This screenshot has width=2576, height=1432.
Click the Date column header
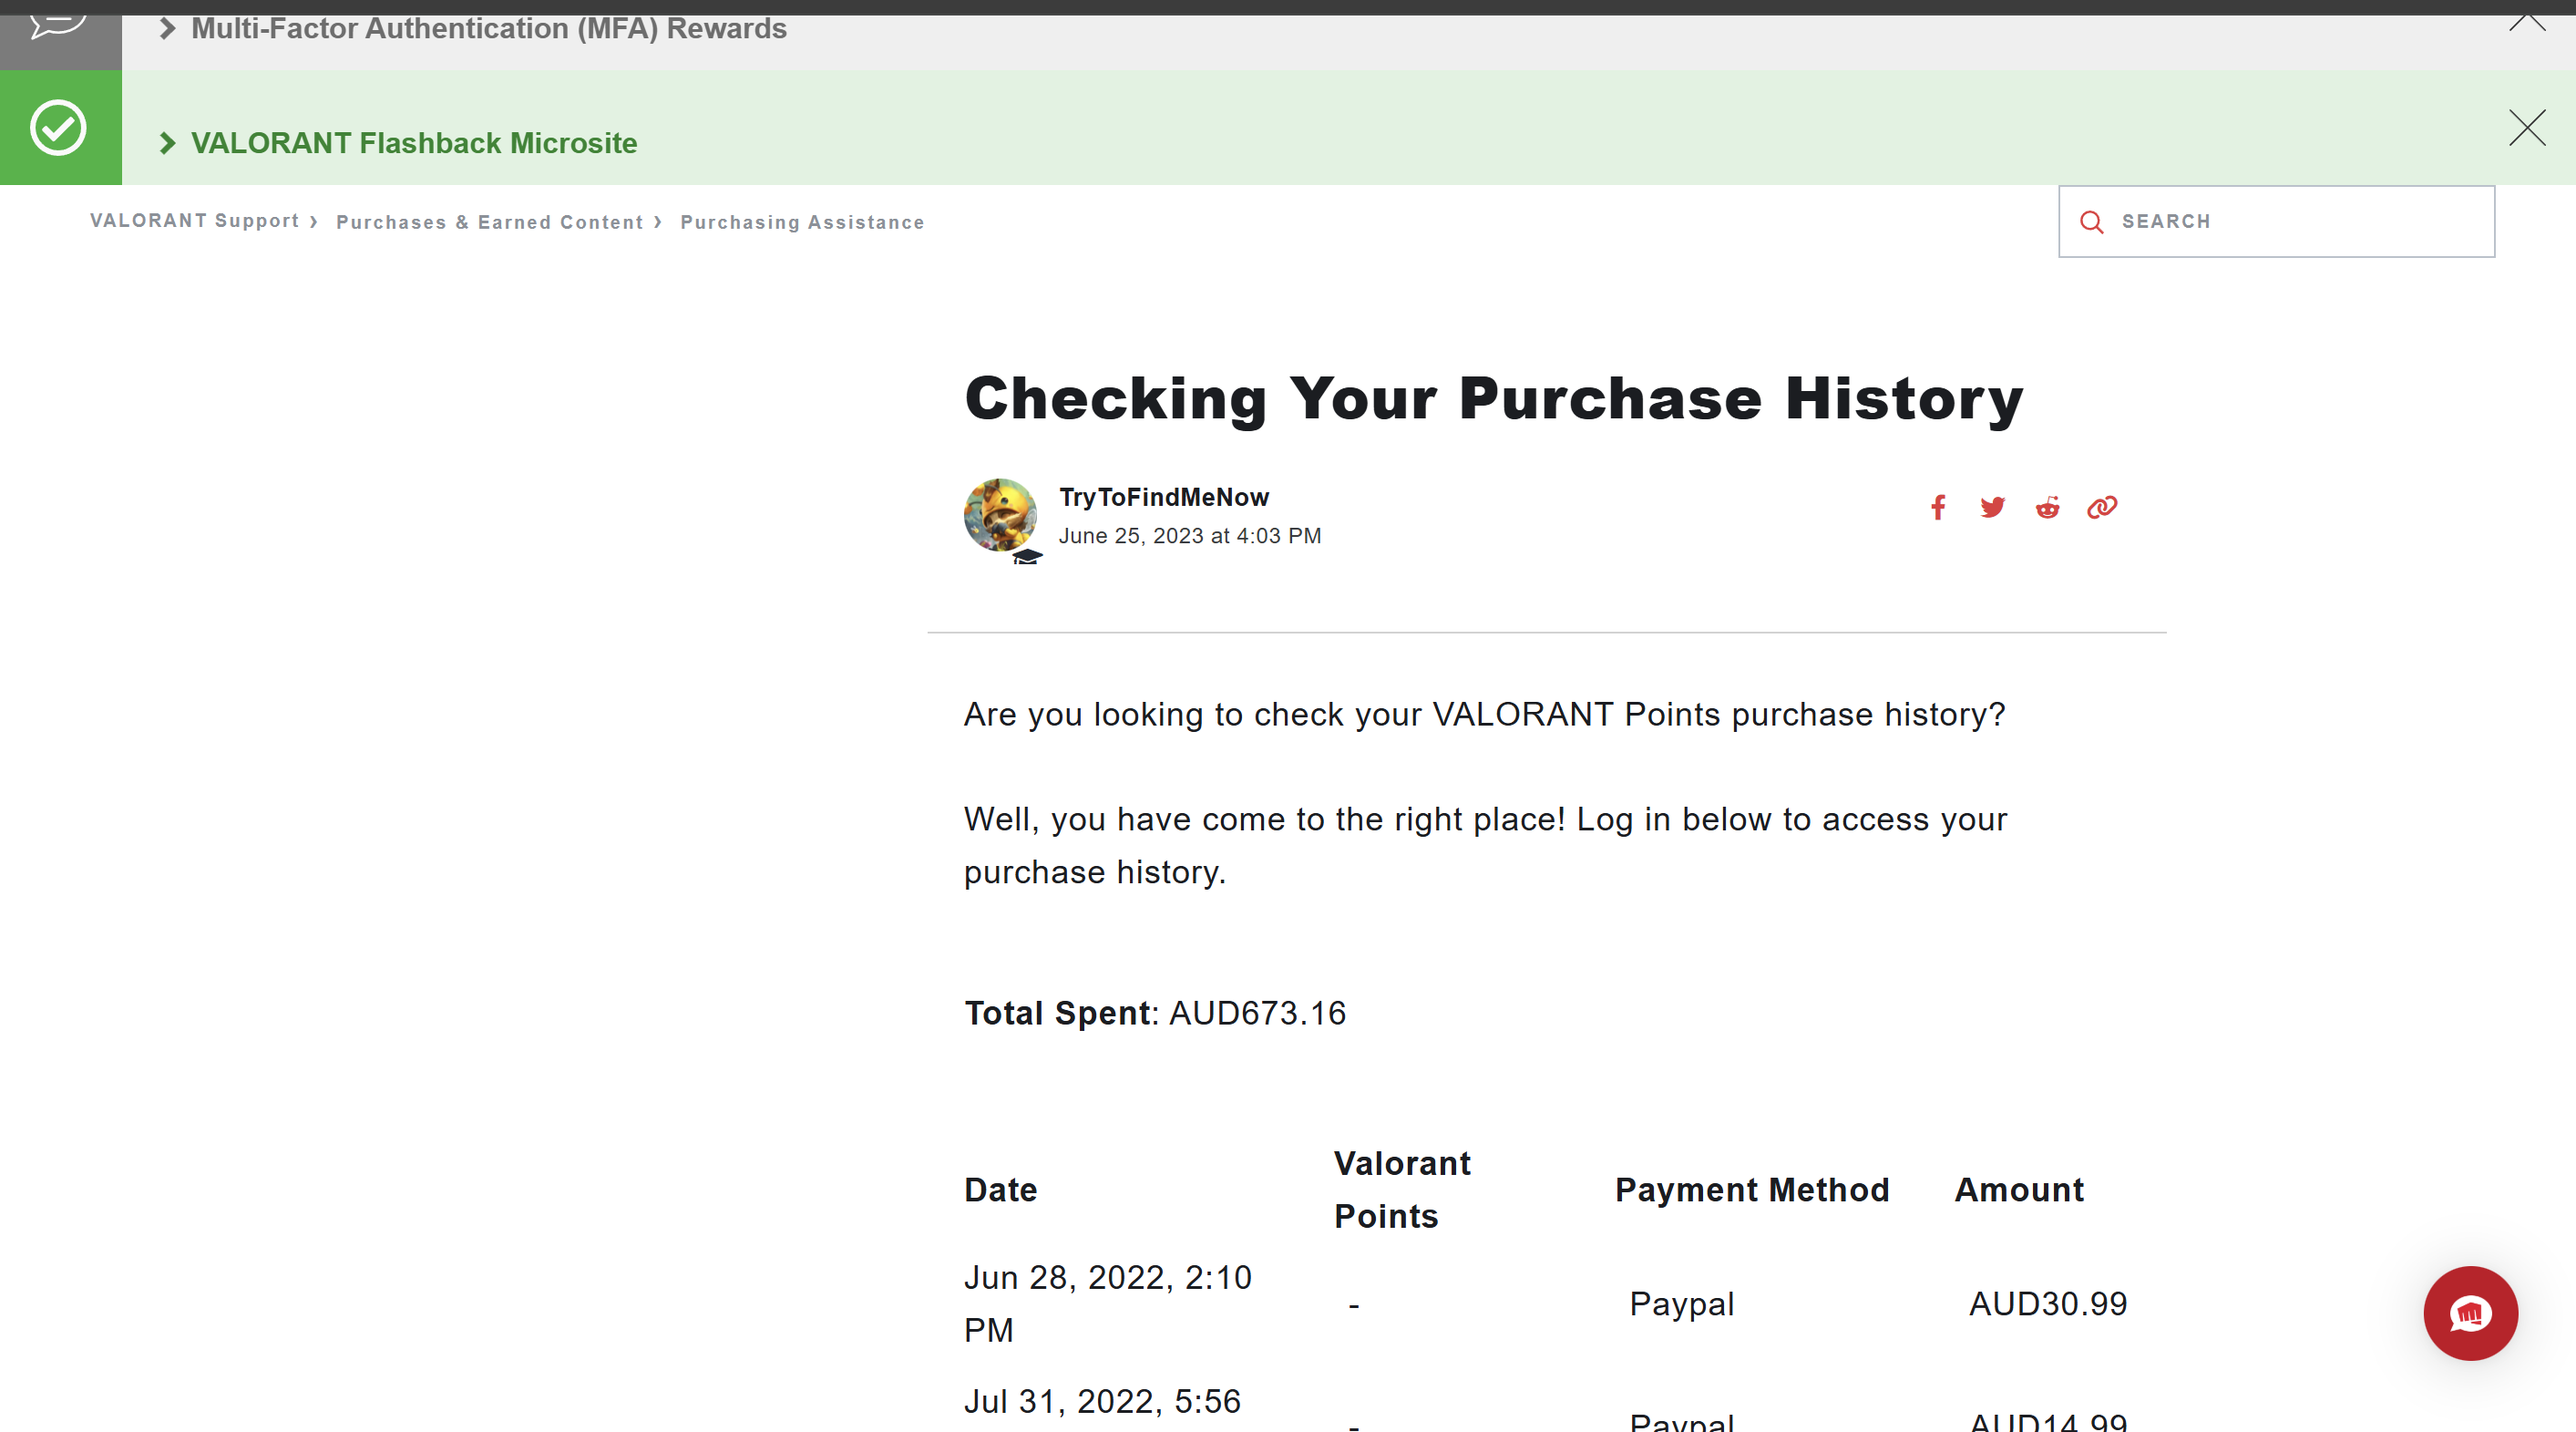pyautogui.click(x=1001, y=1190)
